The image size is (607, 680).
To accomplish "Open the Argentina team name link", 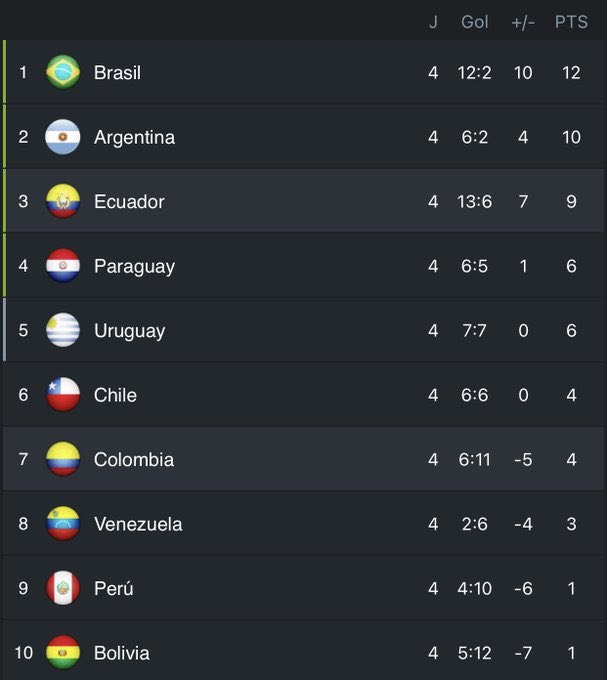I will click(x=134, y=137).
